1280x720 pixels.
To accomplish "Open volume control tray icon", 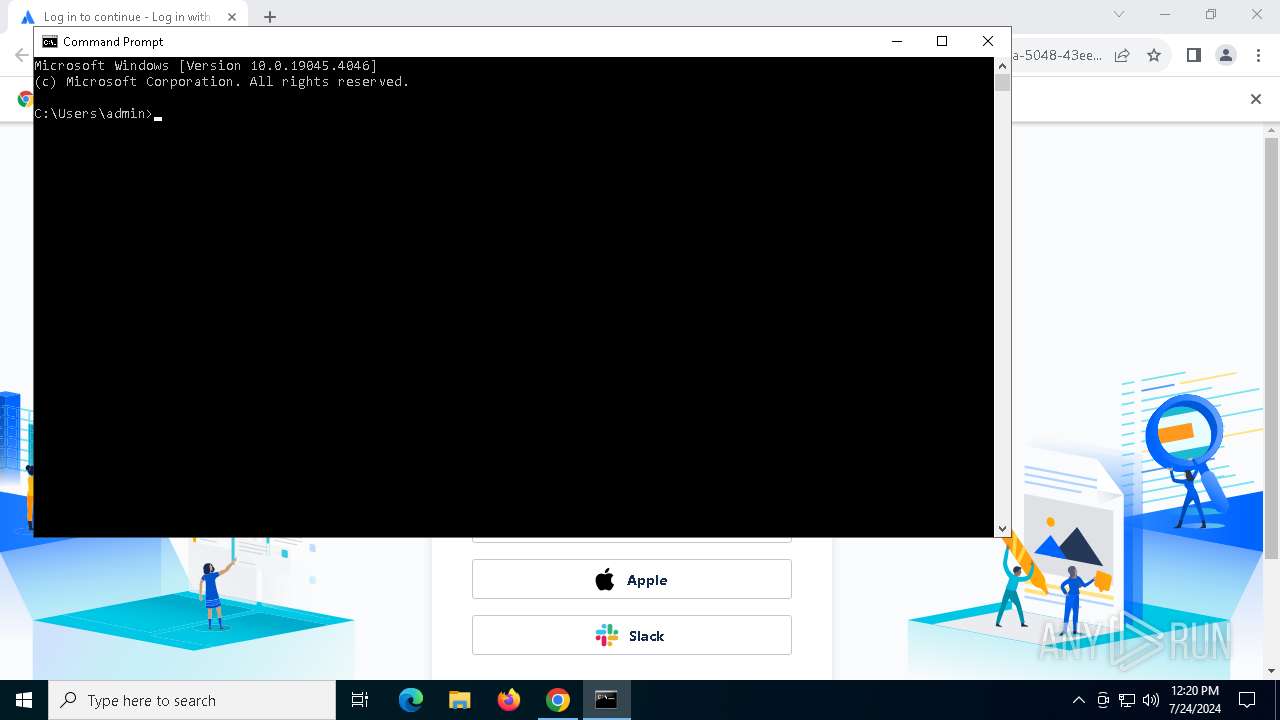I will pyautogui.click(x=1151, y=700).
